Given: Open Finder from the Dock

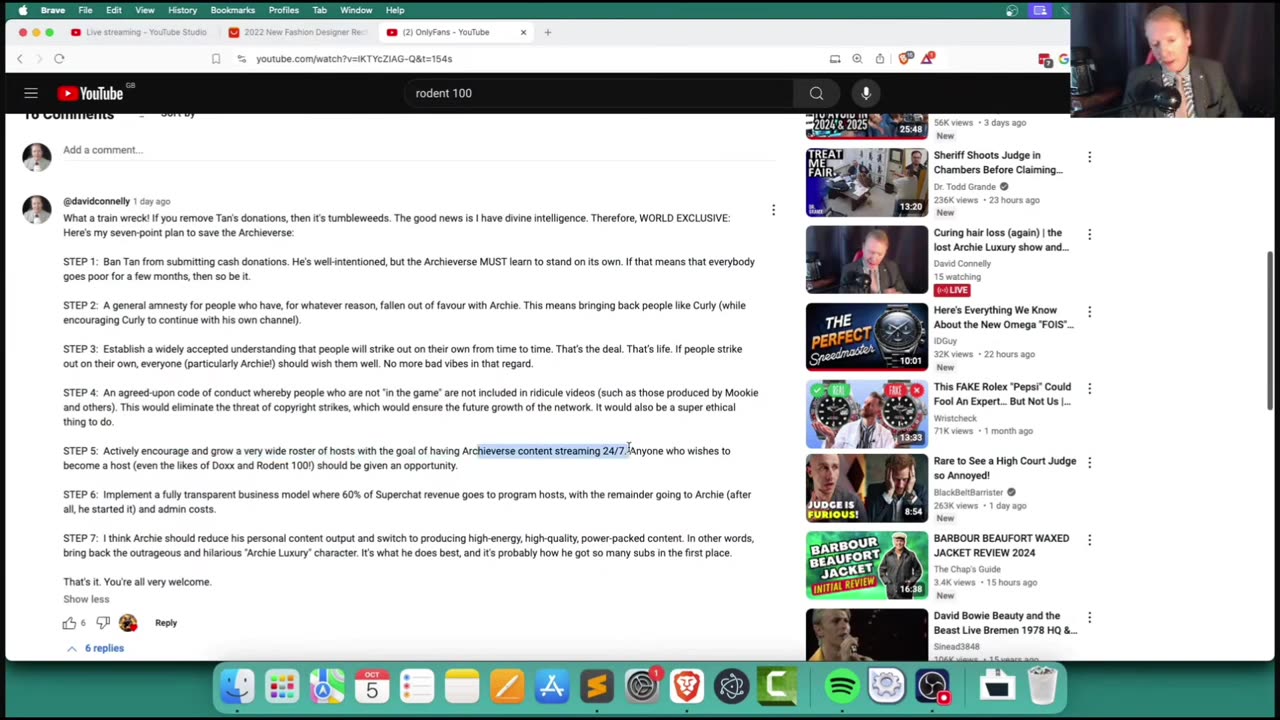Looking at the screenshot, I should pos(237,687).
